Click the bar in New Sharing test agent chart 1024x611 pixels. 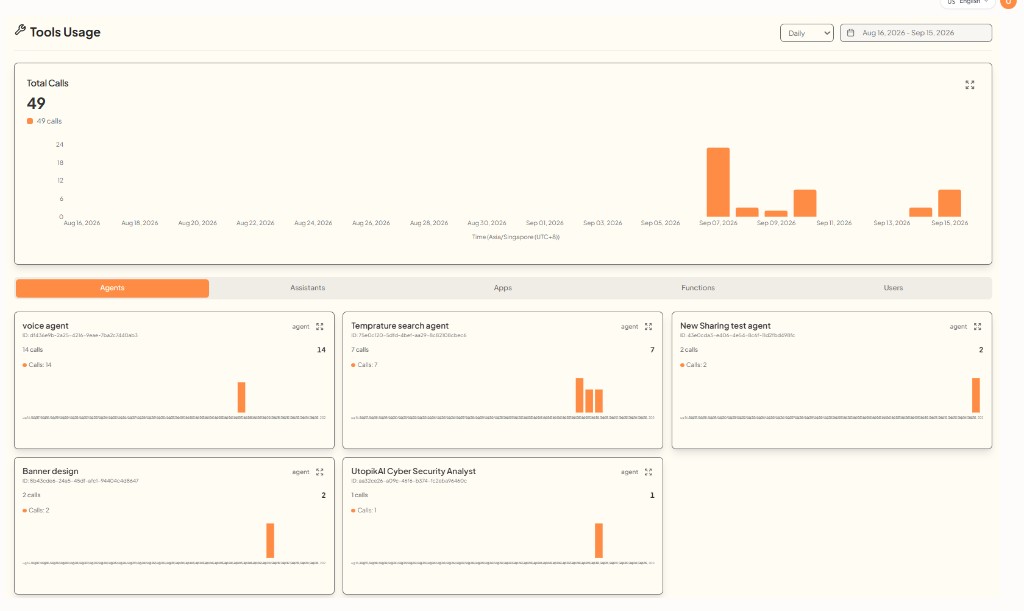pyautogui.click(x=976, y=396)
